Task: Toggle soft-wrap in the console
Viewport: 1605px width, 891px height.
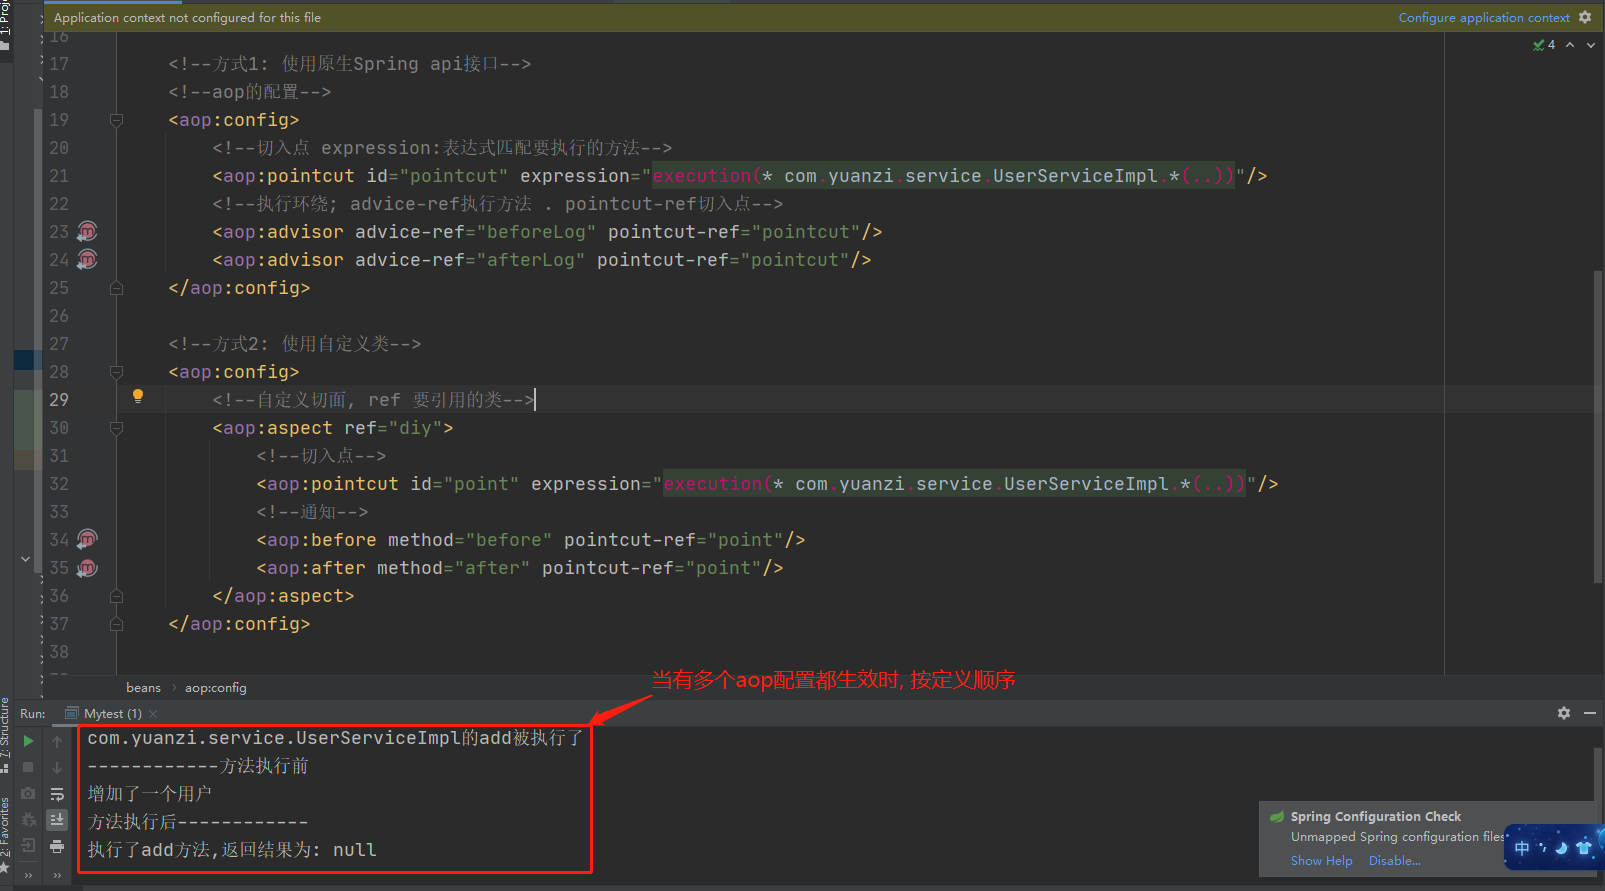Action: click(x=57, y=794)
